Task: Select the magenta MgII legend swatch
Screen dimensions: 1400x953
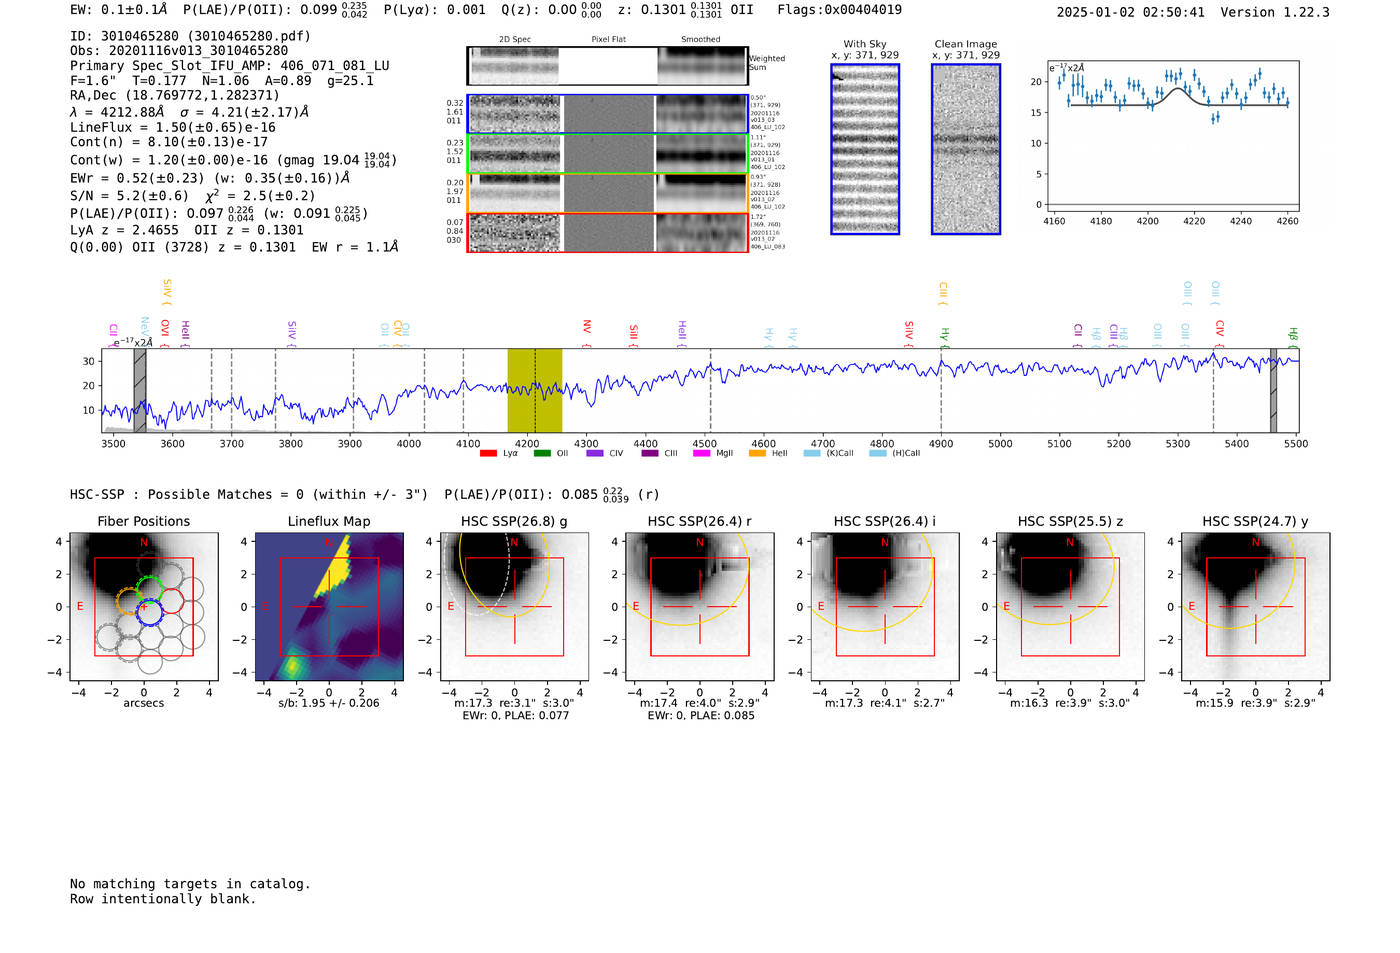Action: [x=701, y=454]
